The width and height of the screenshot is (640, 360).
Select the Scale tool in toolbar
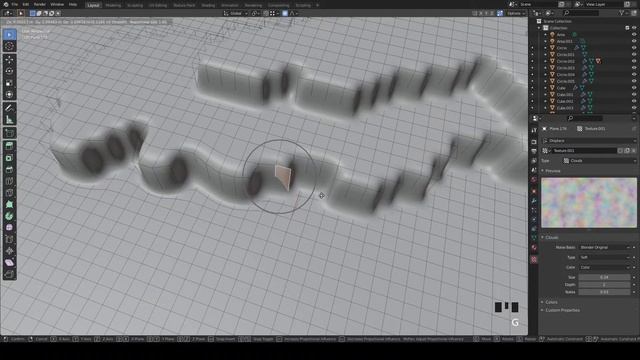(9, 83)
